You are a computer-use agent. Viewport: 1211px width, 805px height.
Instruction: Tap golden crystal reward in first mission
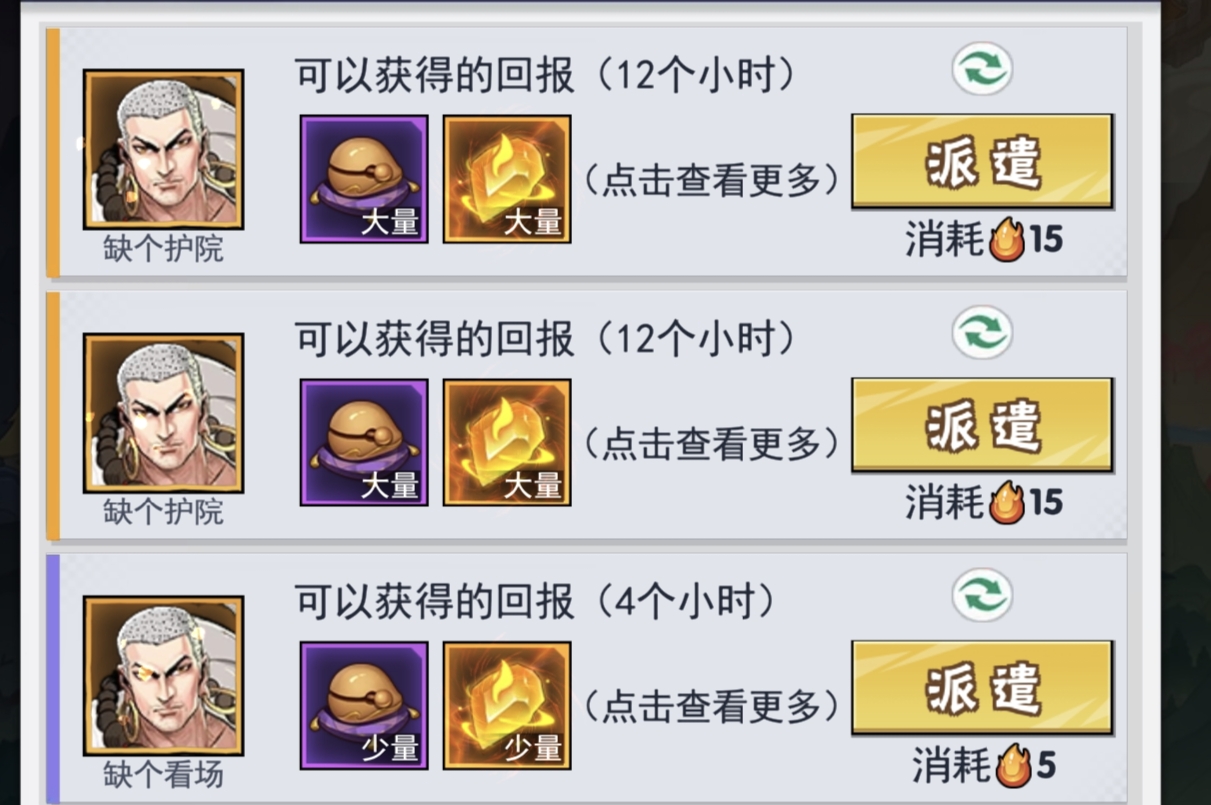click(x=507, y=179)
